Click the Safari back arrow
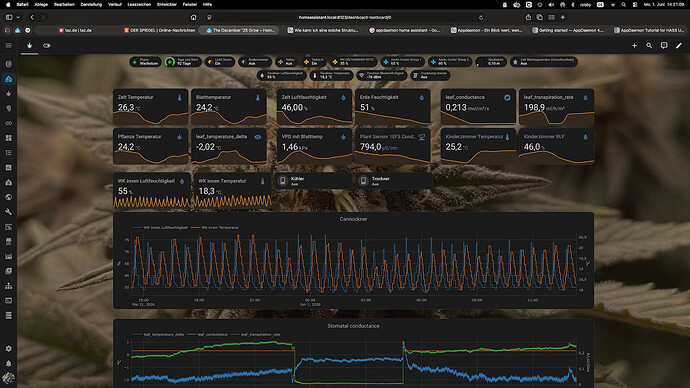690x388 pixels. coord(32,18)
